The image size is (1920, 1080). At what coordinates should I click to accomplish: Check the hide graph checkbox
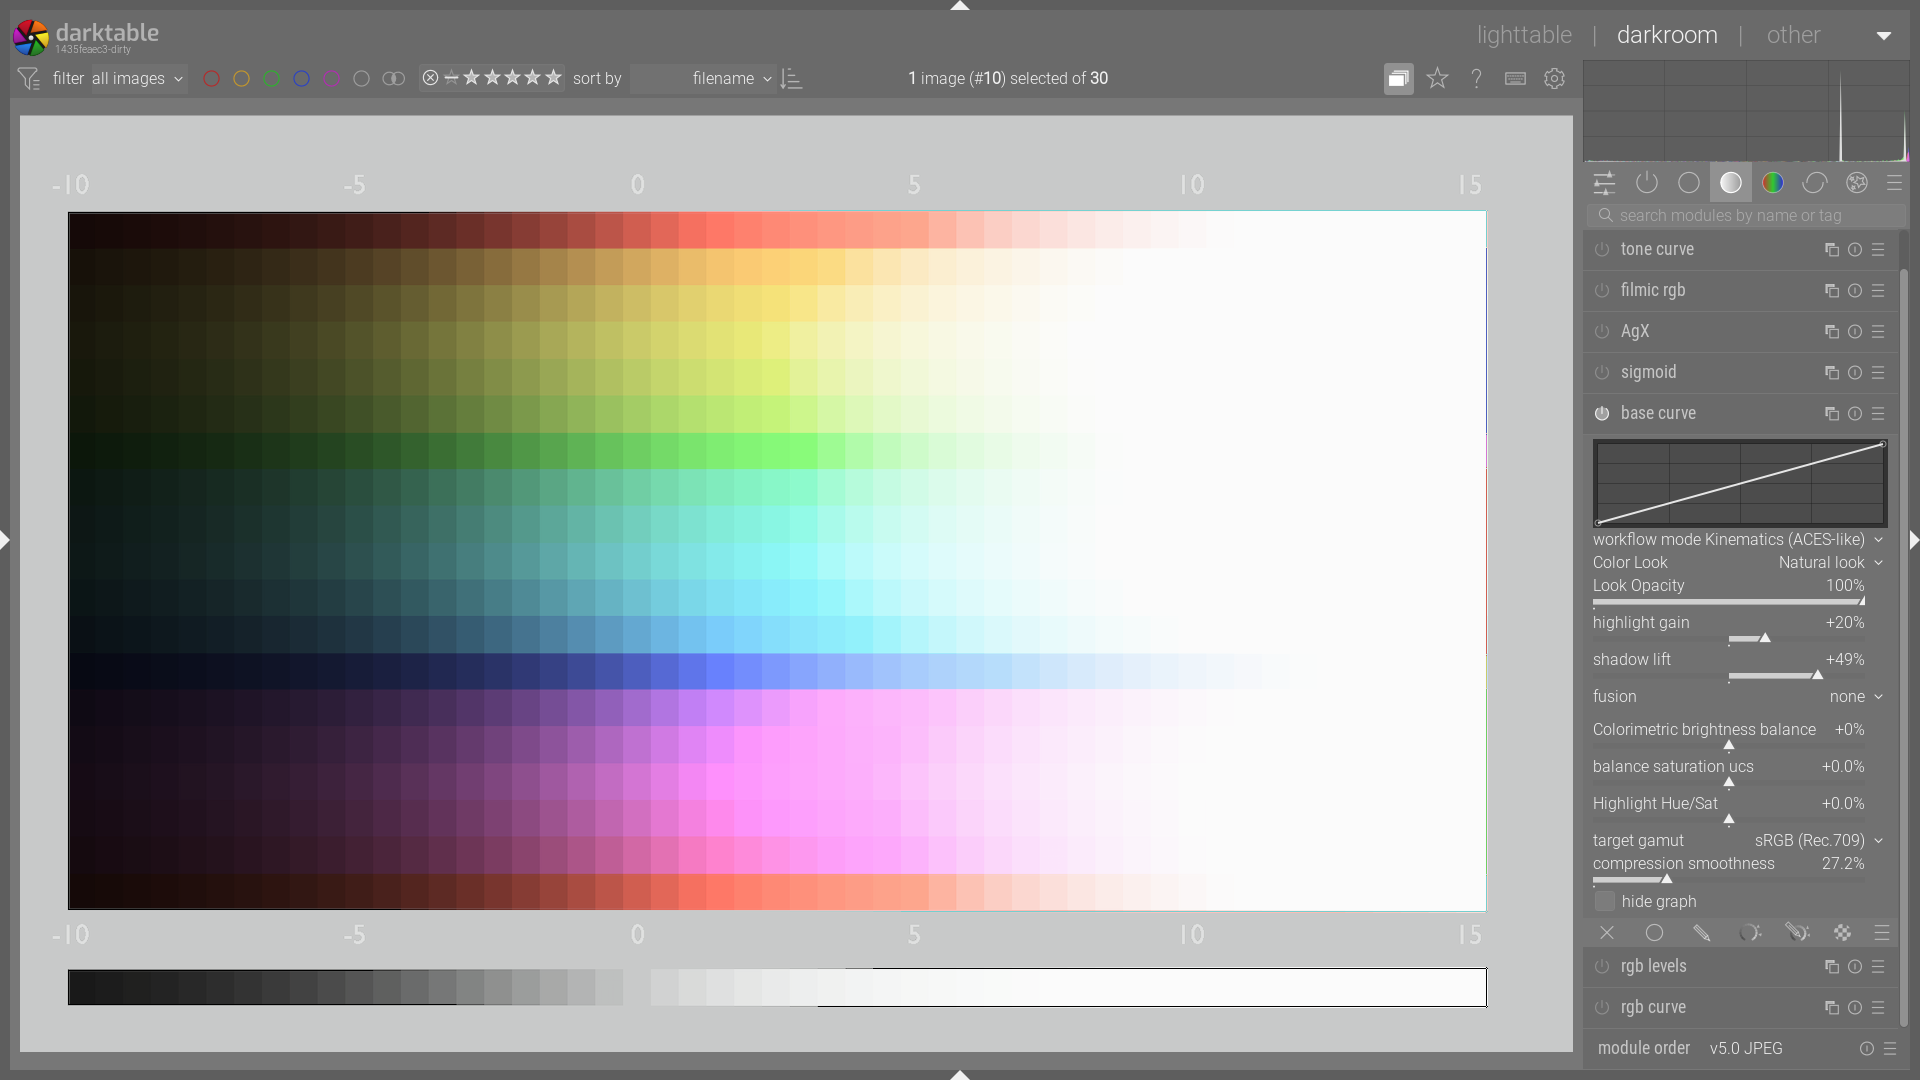point(1605,902)
